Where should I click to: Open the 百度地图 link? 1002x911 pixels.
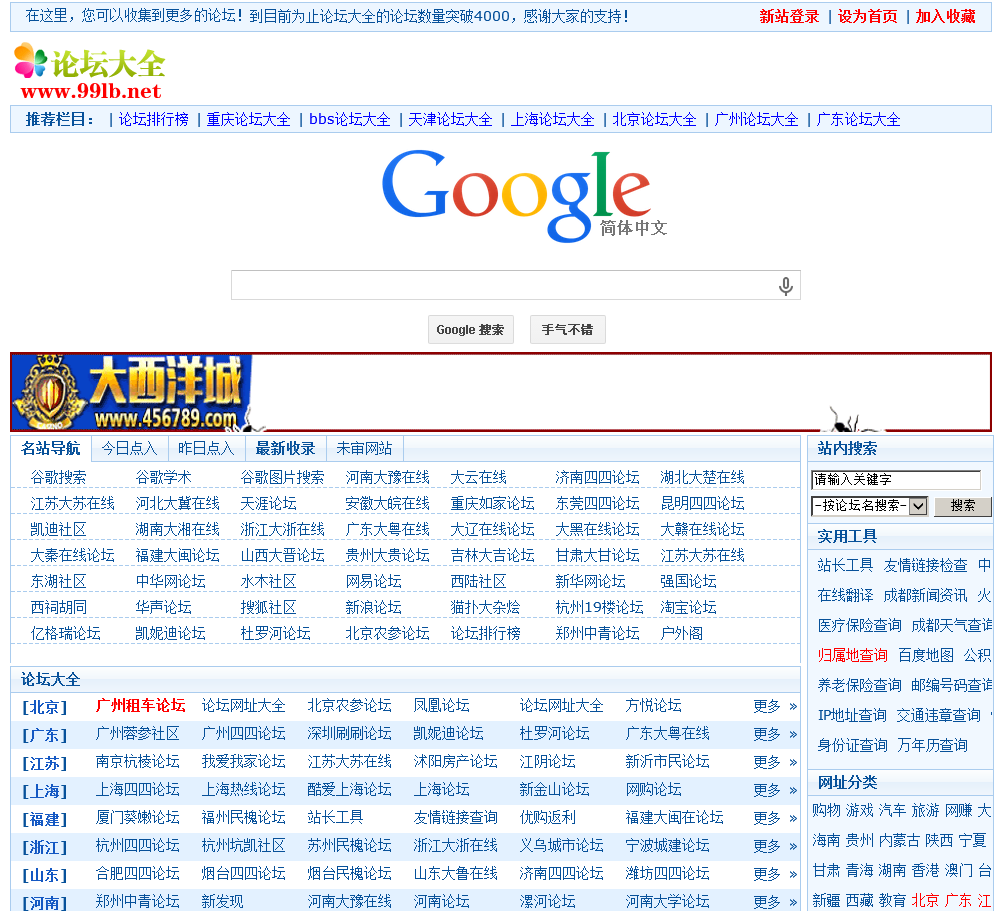(x=925, y=655)
